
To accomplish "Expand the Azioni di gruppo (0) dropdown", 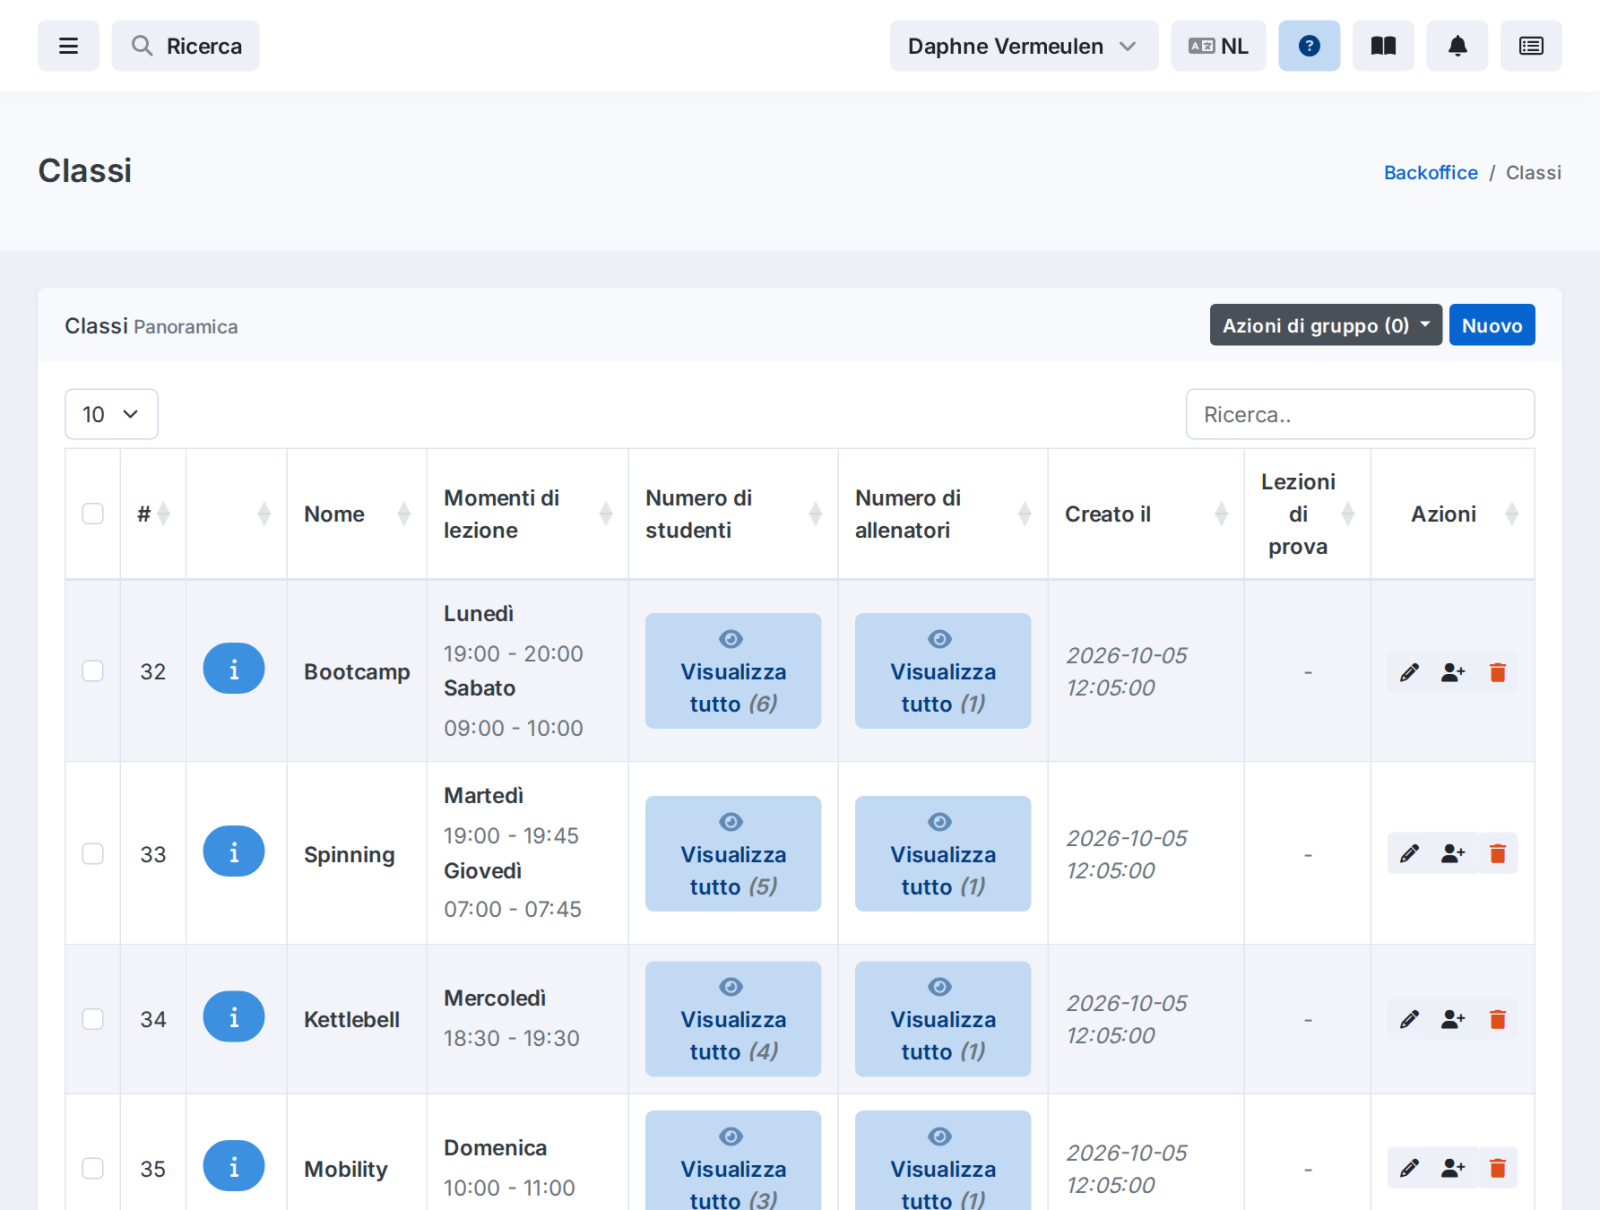I will coord(1326,325).
